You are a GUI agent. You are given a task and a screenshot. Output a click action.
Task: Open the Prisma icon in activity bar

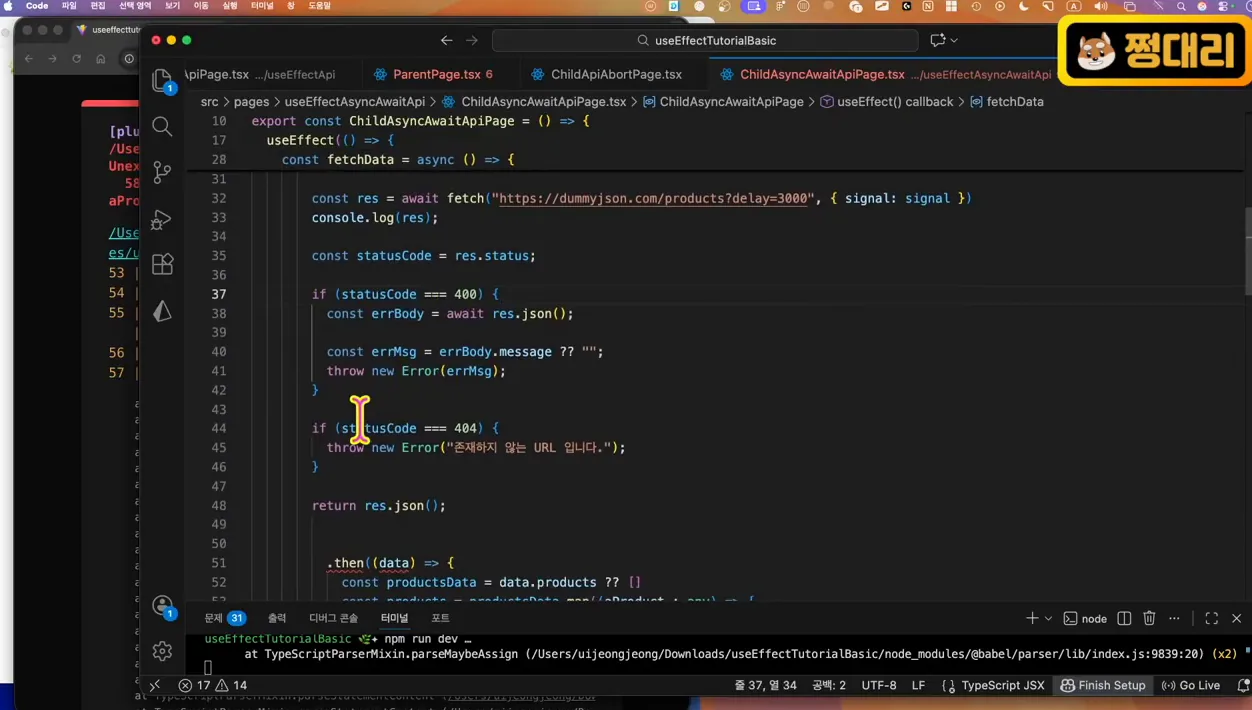pos(162,311)
